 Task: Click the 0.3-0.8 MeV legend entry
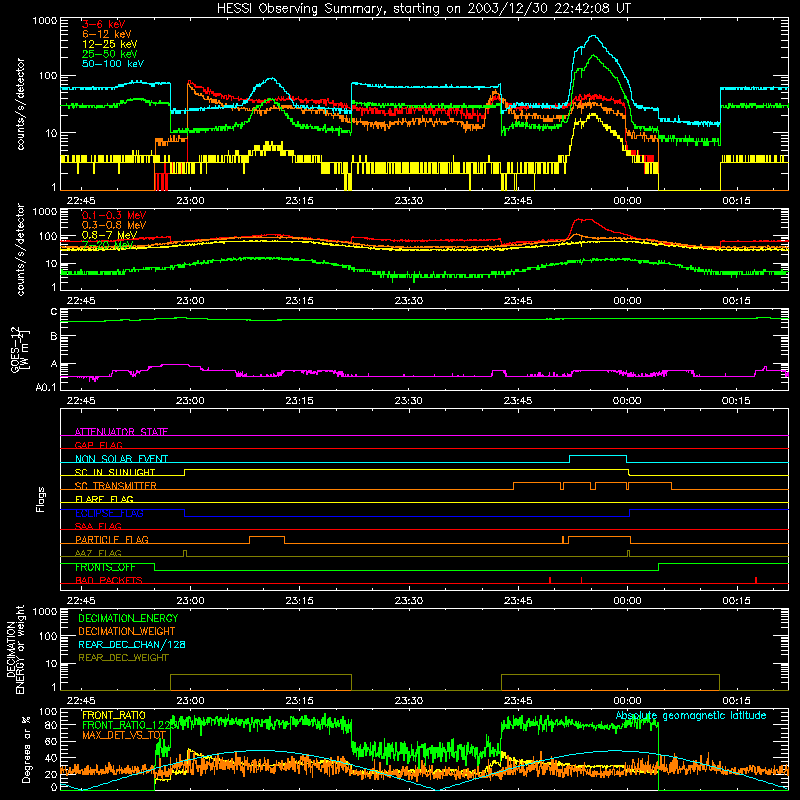point(114,225)
